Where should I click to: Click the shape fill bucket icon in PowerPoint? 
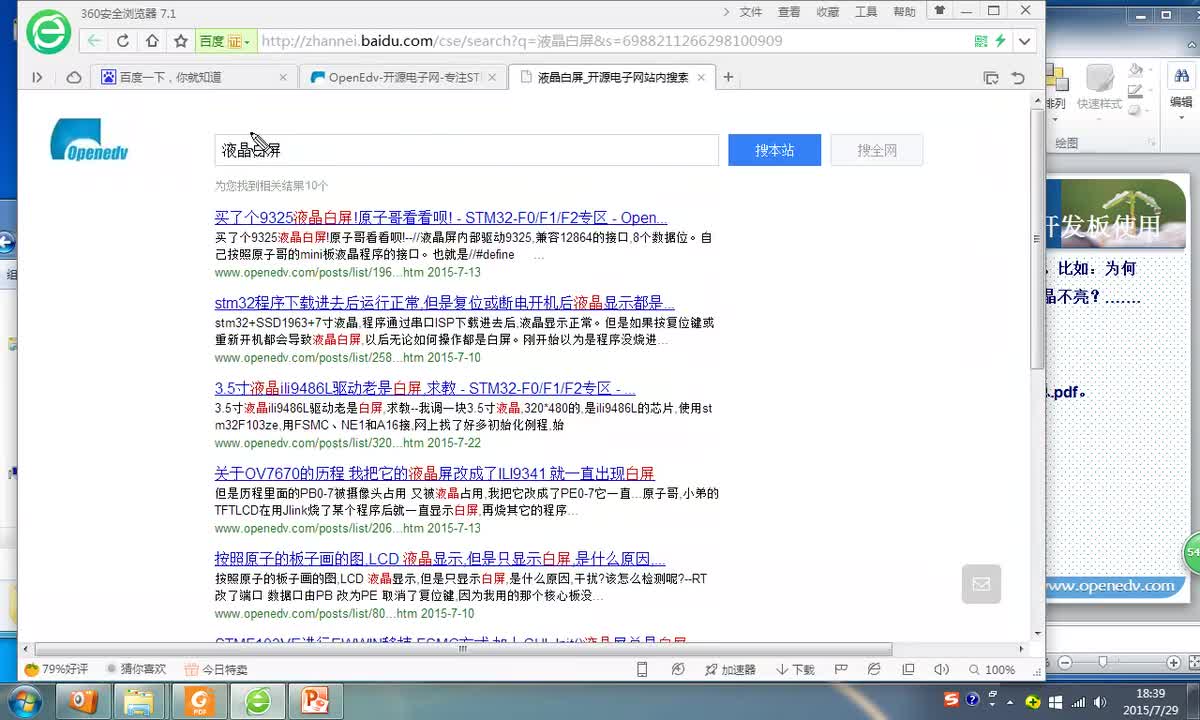pos(1136,70)
